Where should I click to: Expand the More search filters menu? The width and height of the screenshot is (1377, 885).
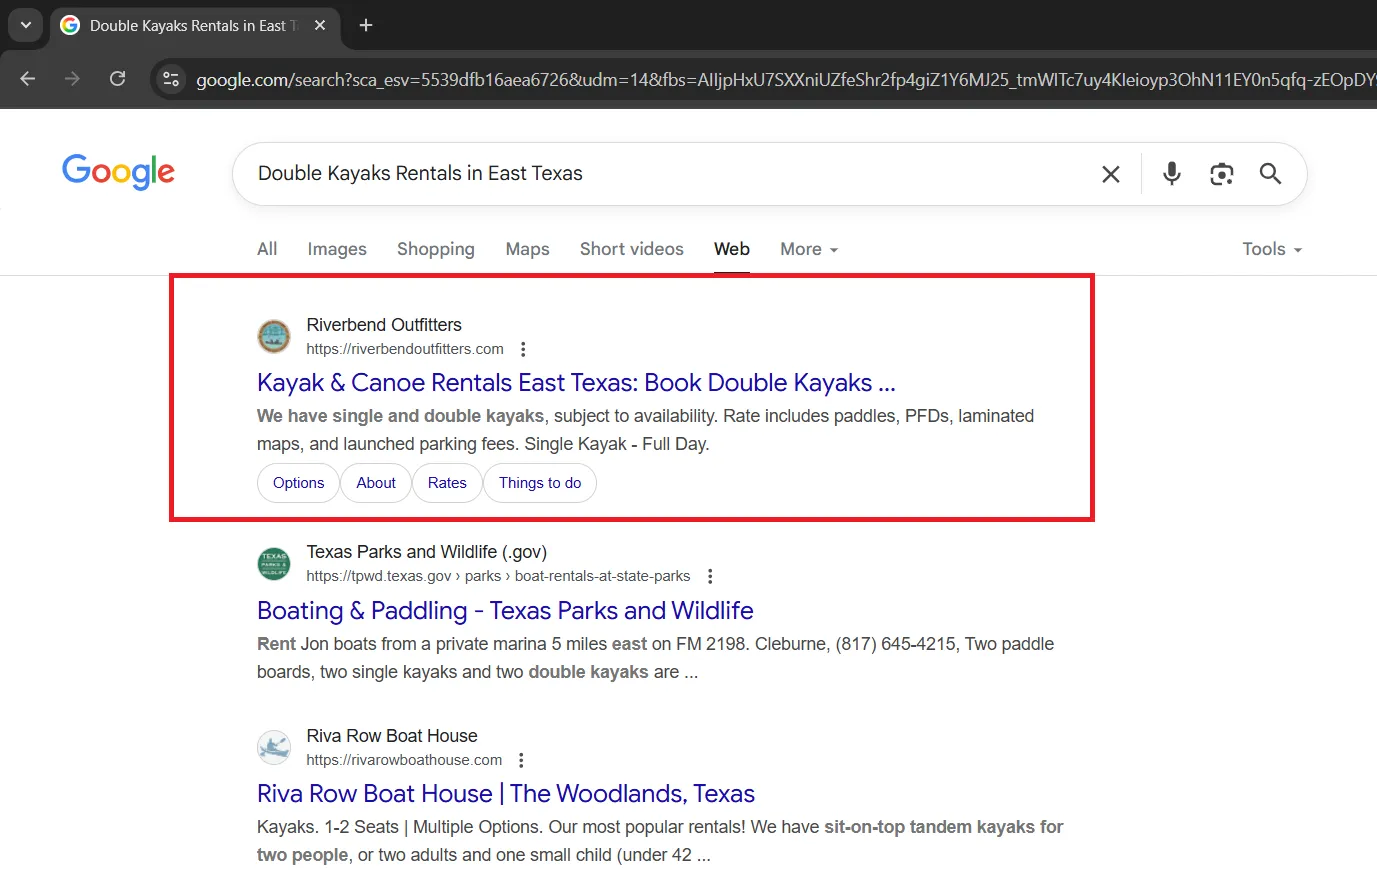pos(808,249)
